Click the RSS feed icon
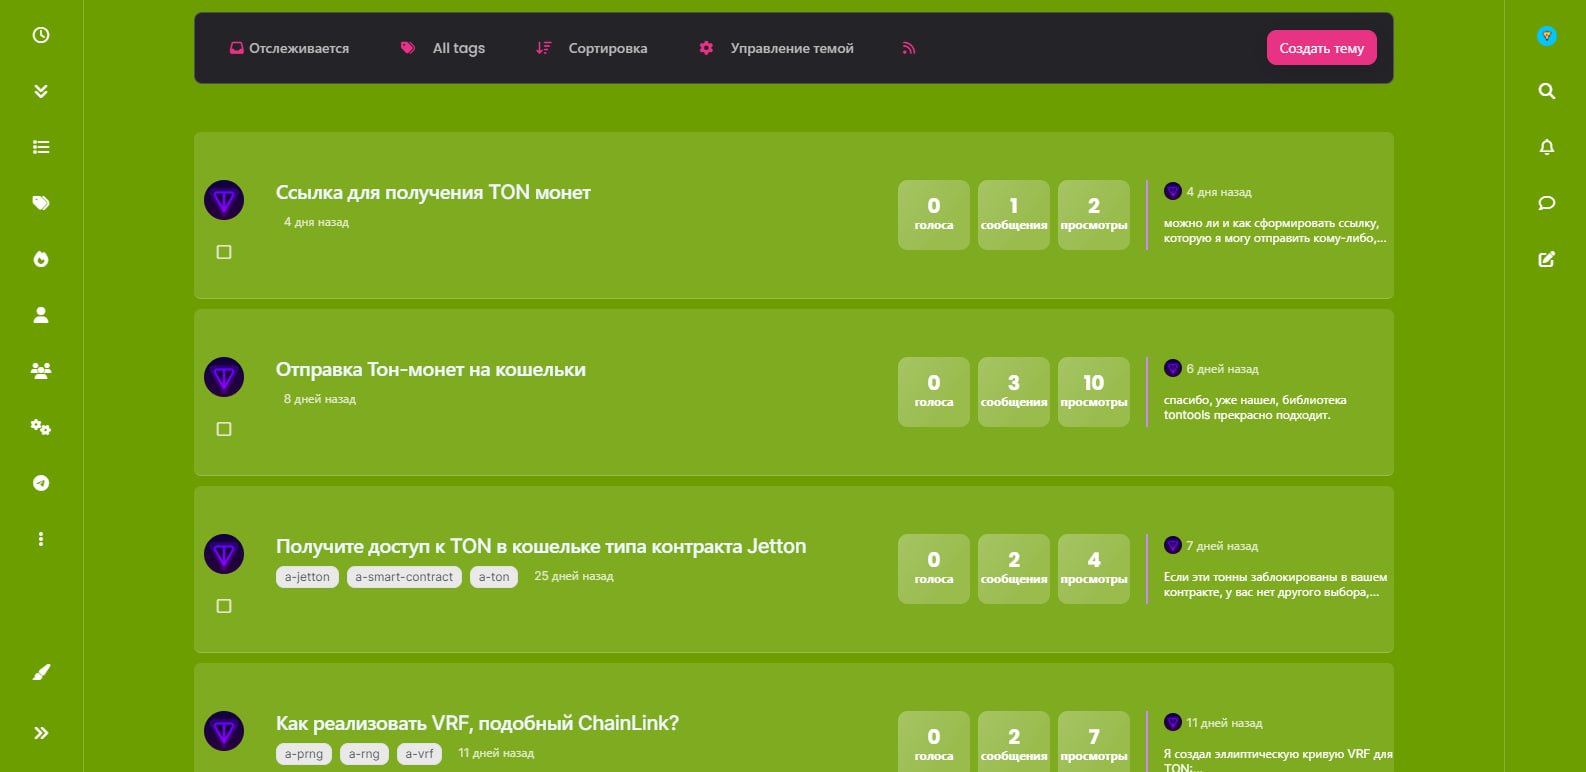This screenshot has width=1586, height=772. pos(908,48)
